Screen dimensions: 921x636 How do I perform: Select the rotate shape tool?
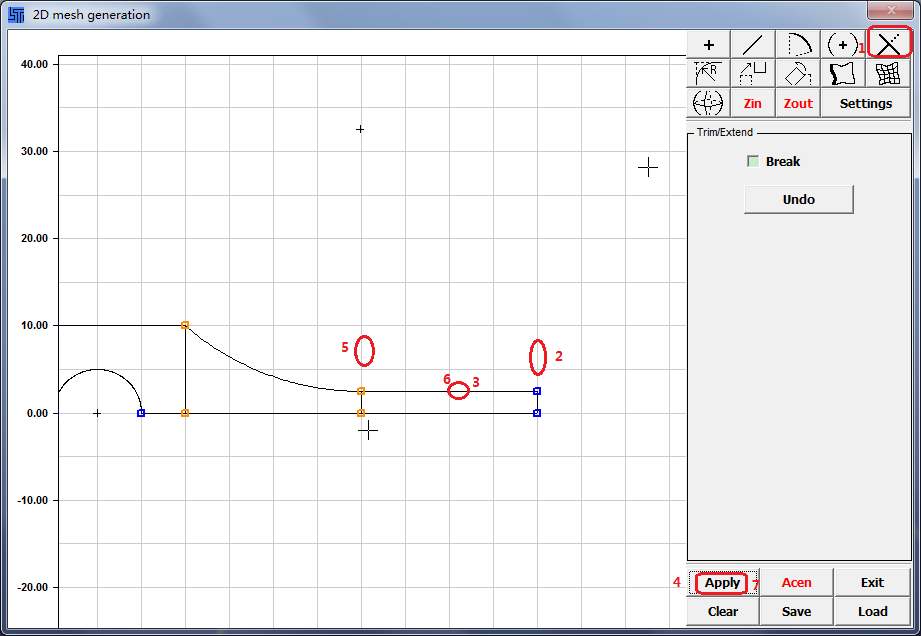pos(798,73)
